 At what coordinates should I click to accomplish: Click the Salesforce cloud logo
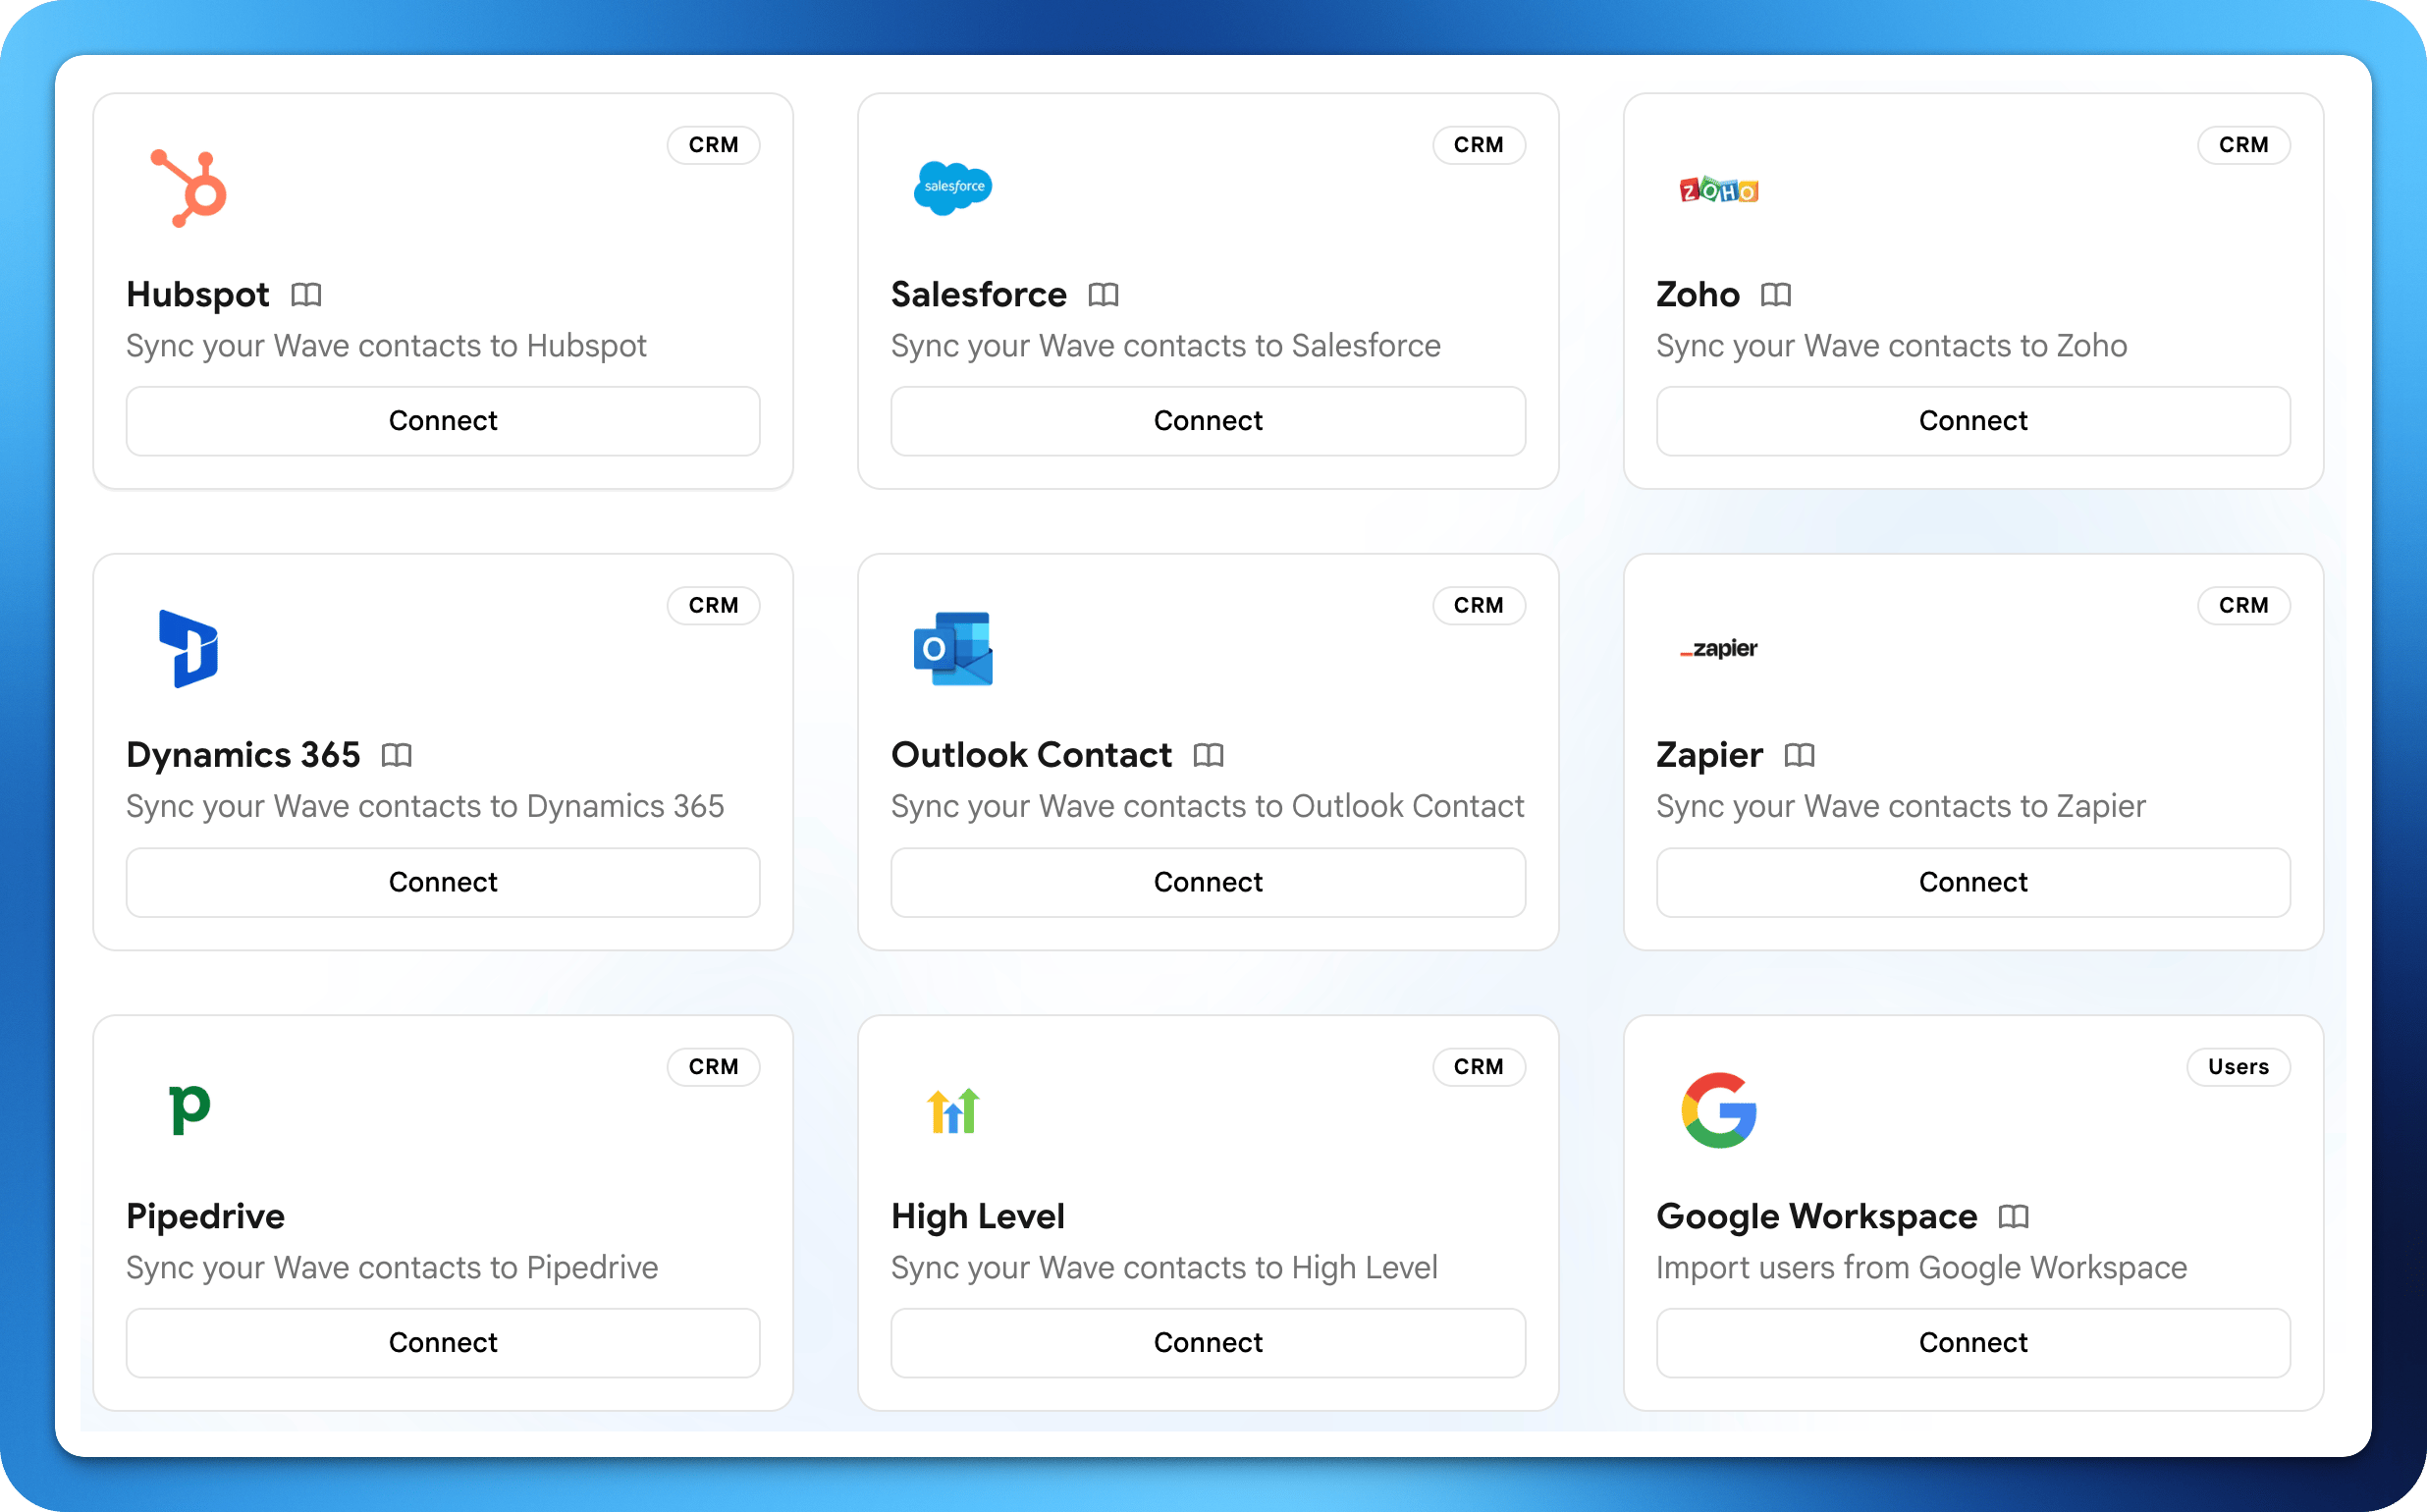pos(953,188)
